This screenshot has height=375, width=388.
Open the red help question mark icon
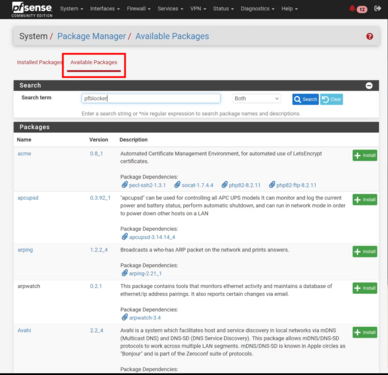pyautogui.click(x=369, y=36)
